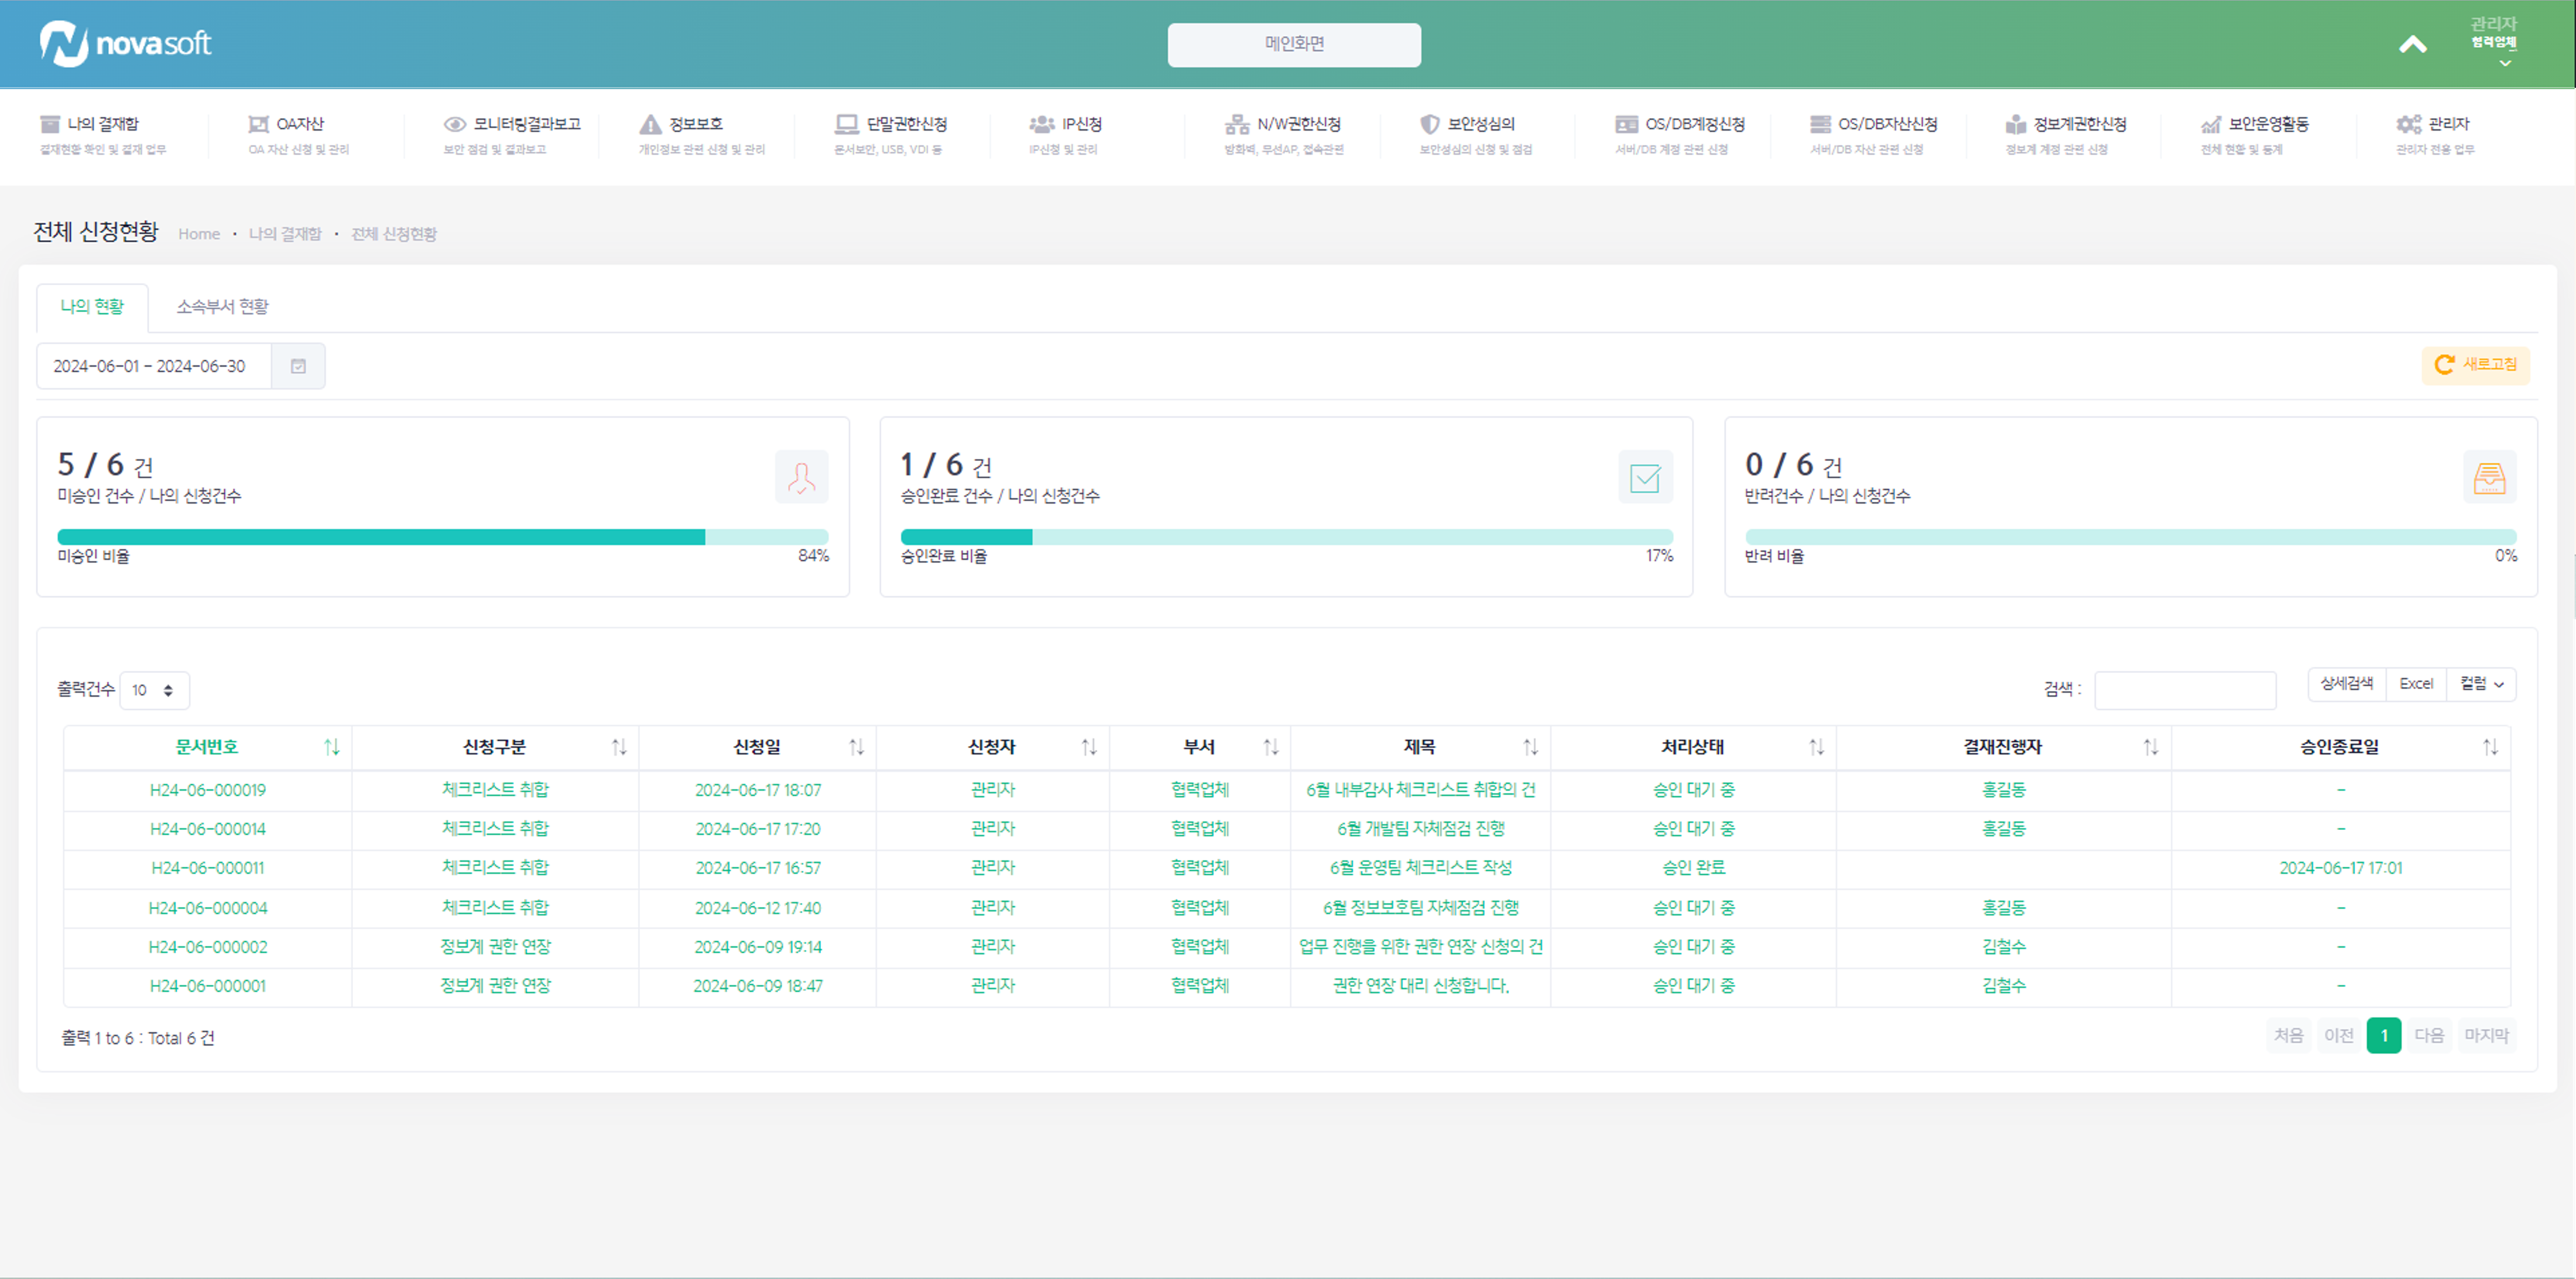
Task: Open the 관리자 gears icon menu
Action: click(x=2408, y=124)
